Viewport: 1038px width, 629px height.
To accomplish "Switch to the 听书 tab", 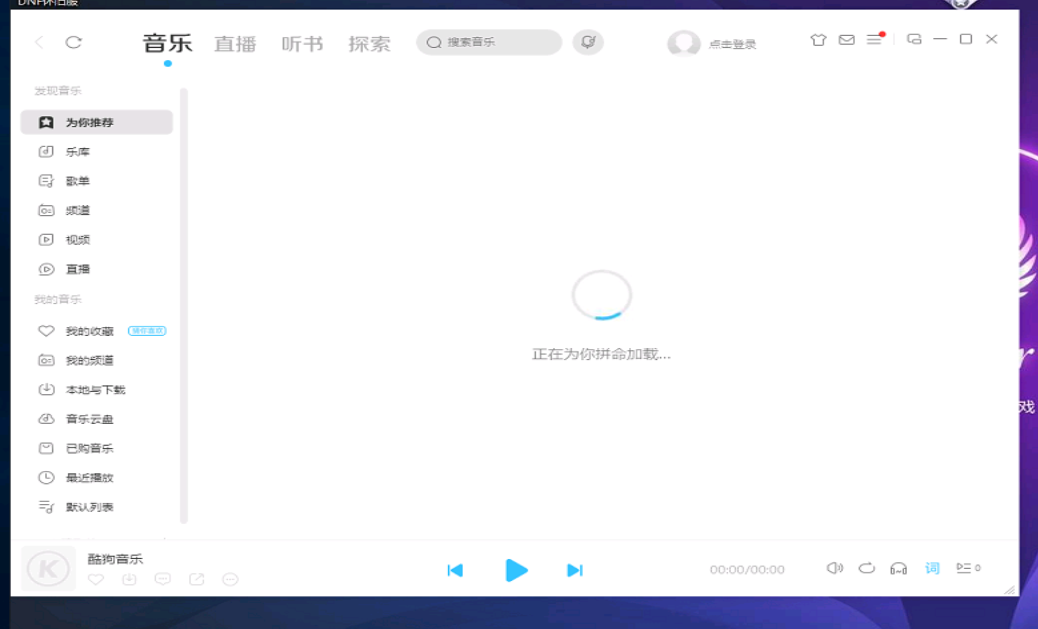I will pos(302,44).
